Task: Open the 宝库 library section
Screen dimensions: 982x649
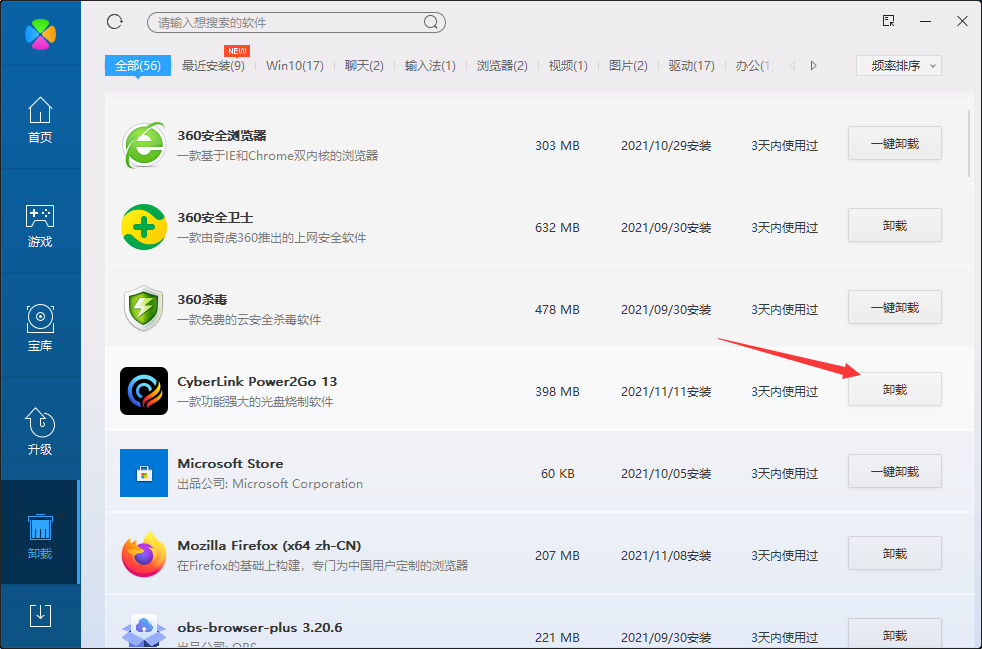Action: point(40,328)
